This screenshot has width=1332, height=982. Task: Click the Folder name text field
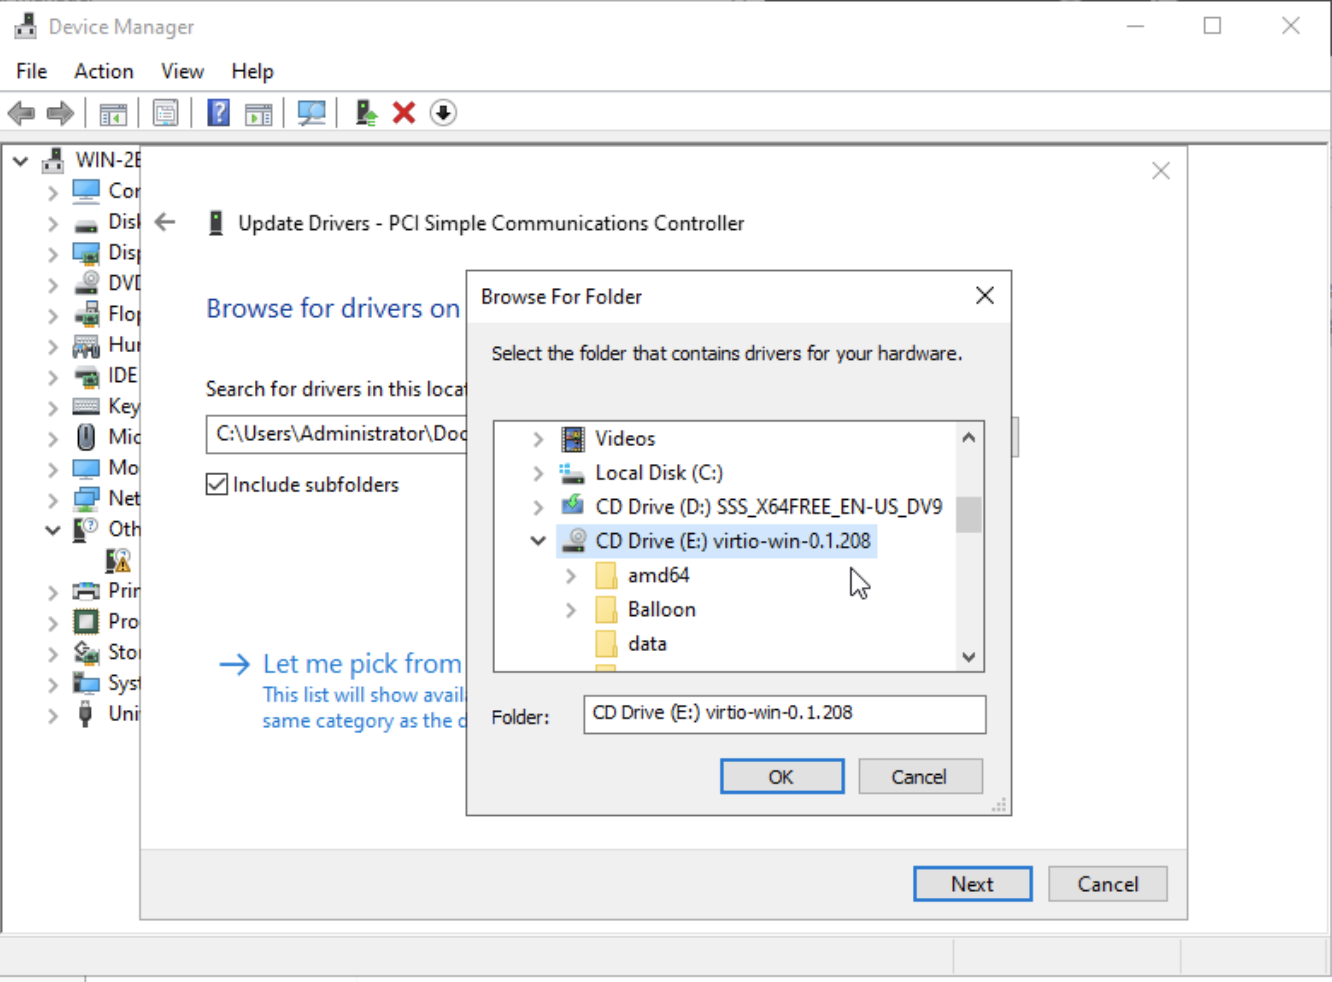point(784,714)
